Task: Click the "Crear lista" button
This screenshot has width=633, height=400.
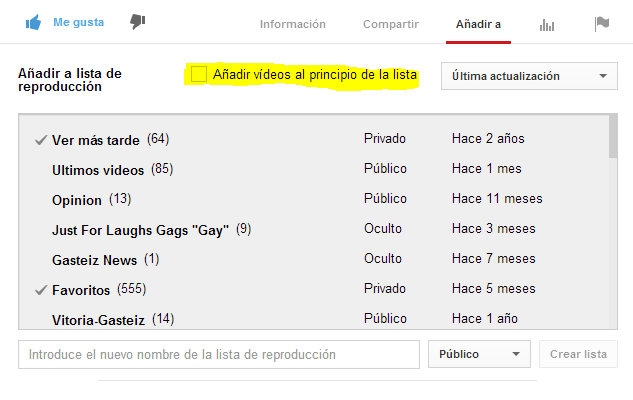Action: click(x=578, y=354)
